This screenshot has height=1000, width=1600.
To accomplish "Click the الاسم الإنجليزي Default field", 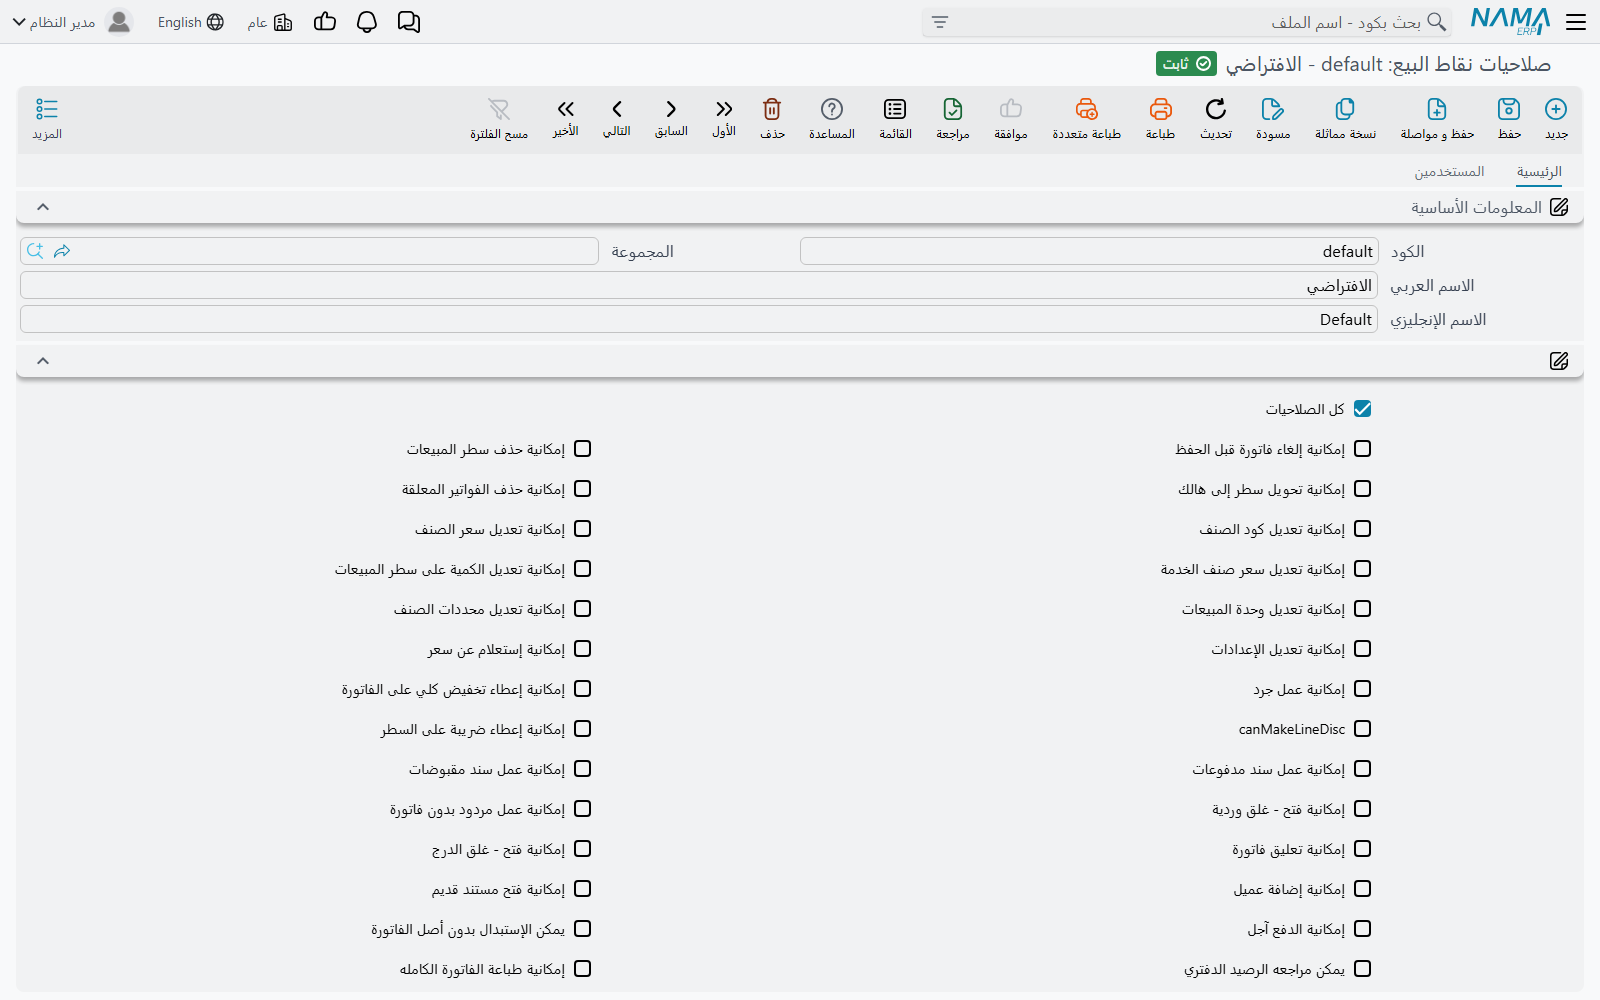I will tap(699, 320).
